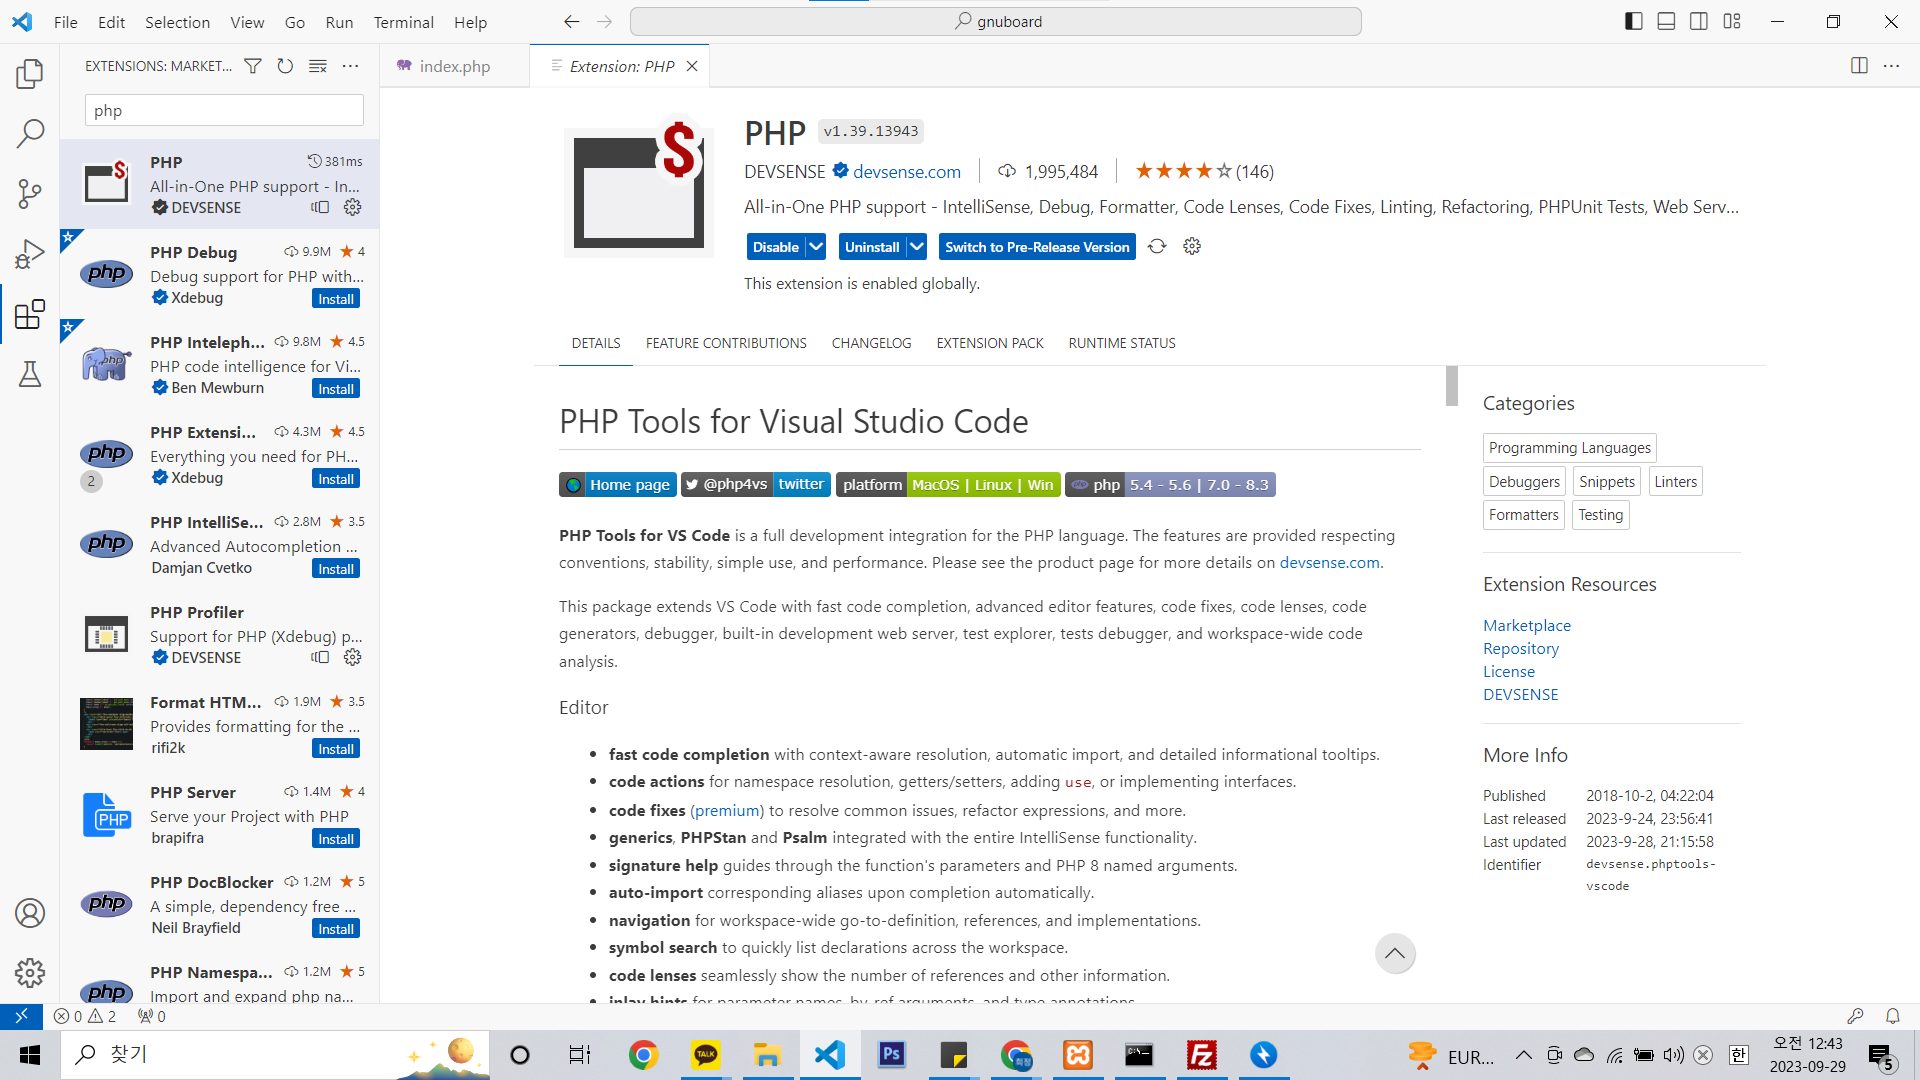Select PHP Intelephense in extensions list
This screenshot has height=1080, width=1920.
(x=219, y=365)
